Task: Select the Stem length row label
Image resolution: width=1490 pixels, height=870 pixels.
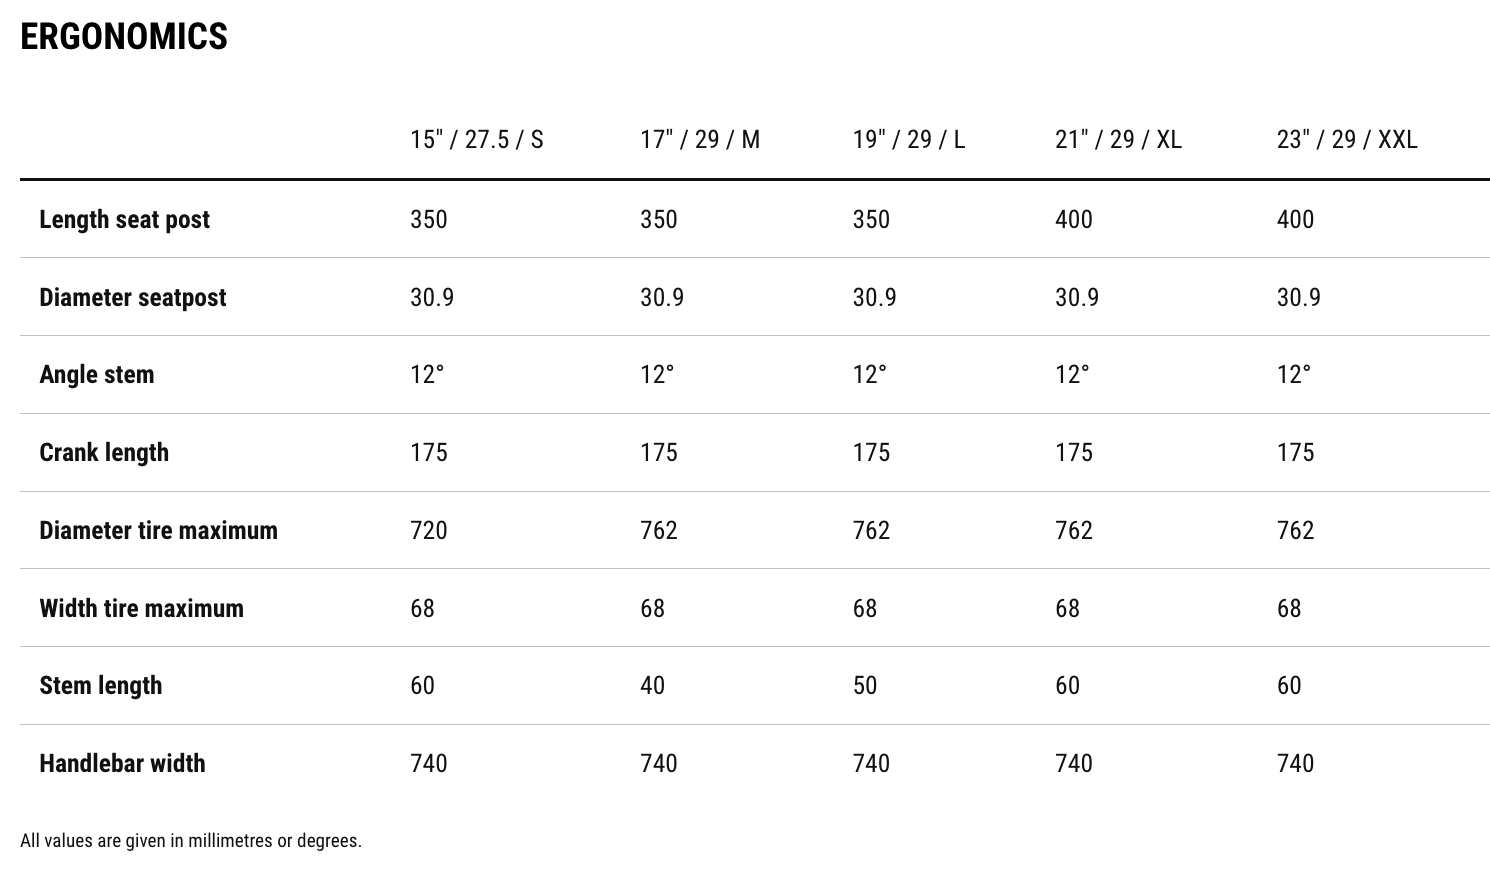Action: 100,686
